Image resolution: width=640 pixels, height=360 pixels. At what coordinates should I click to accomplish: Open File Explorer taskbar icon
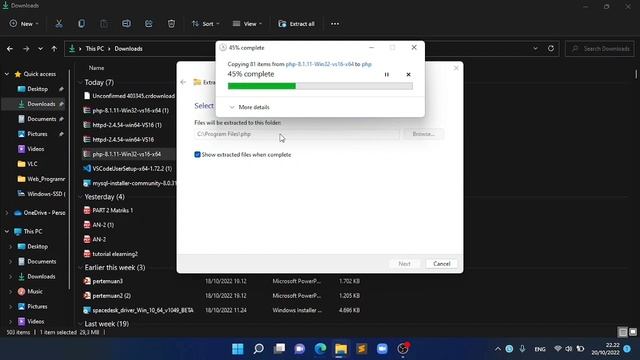(x=341, y=349)
